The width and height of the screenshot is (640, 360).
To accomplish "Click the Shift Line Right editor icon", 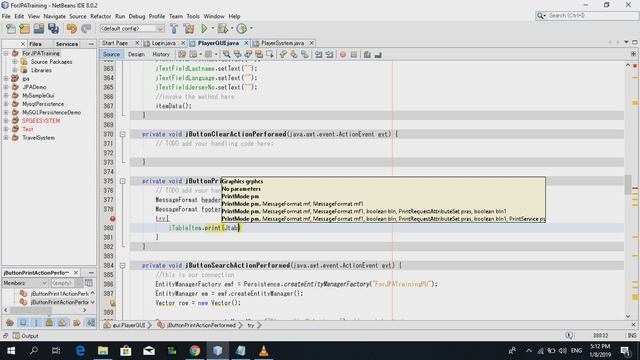I will click(x=329, y=54).
